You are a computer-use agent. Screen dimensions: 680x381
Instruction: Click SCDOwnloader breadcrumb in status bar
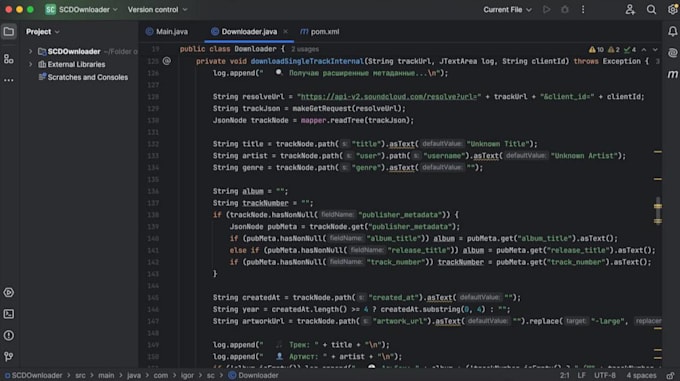point(33,375)
